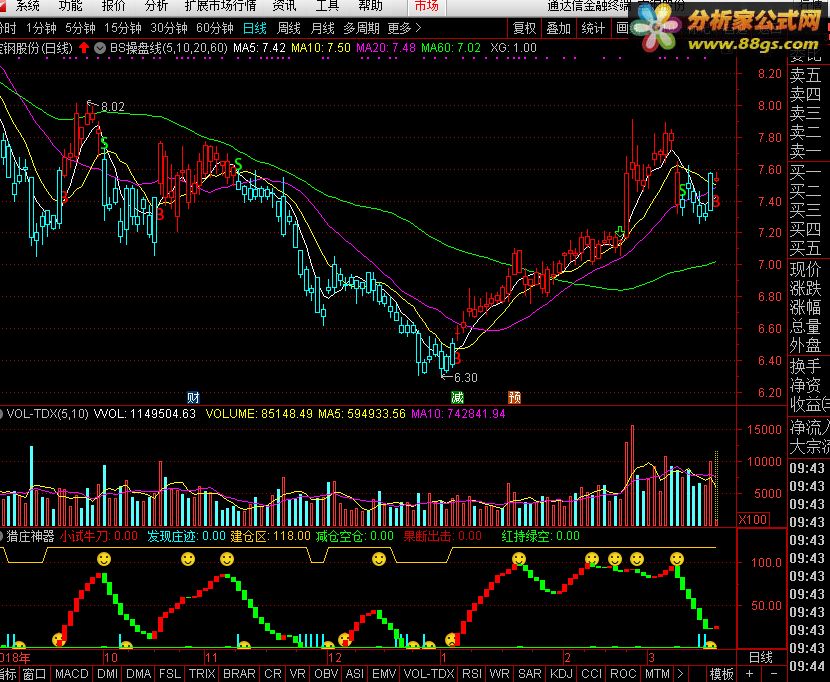Select the highlighted 市场 tab
The width and height of the screenshot is (830, 682).
point(427,6)
